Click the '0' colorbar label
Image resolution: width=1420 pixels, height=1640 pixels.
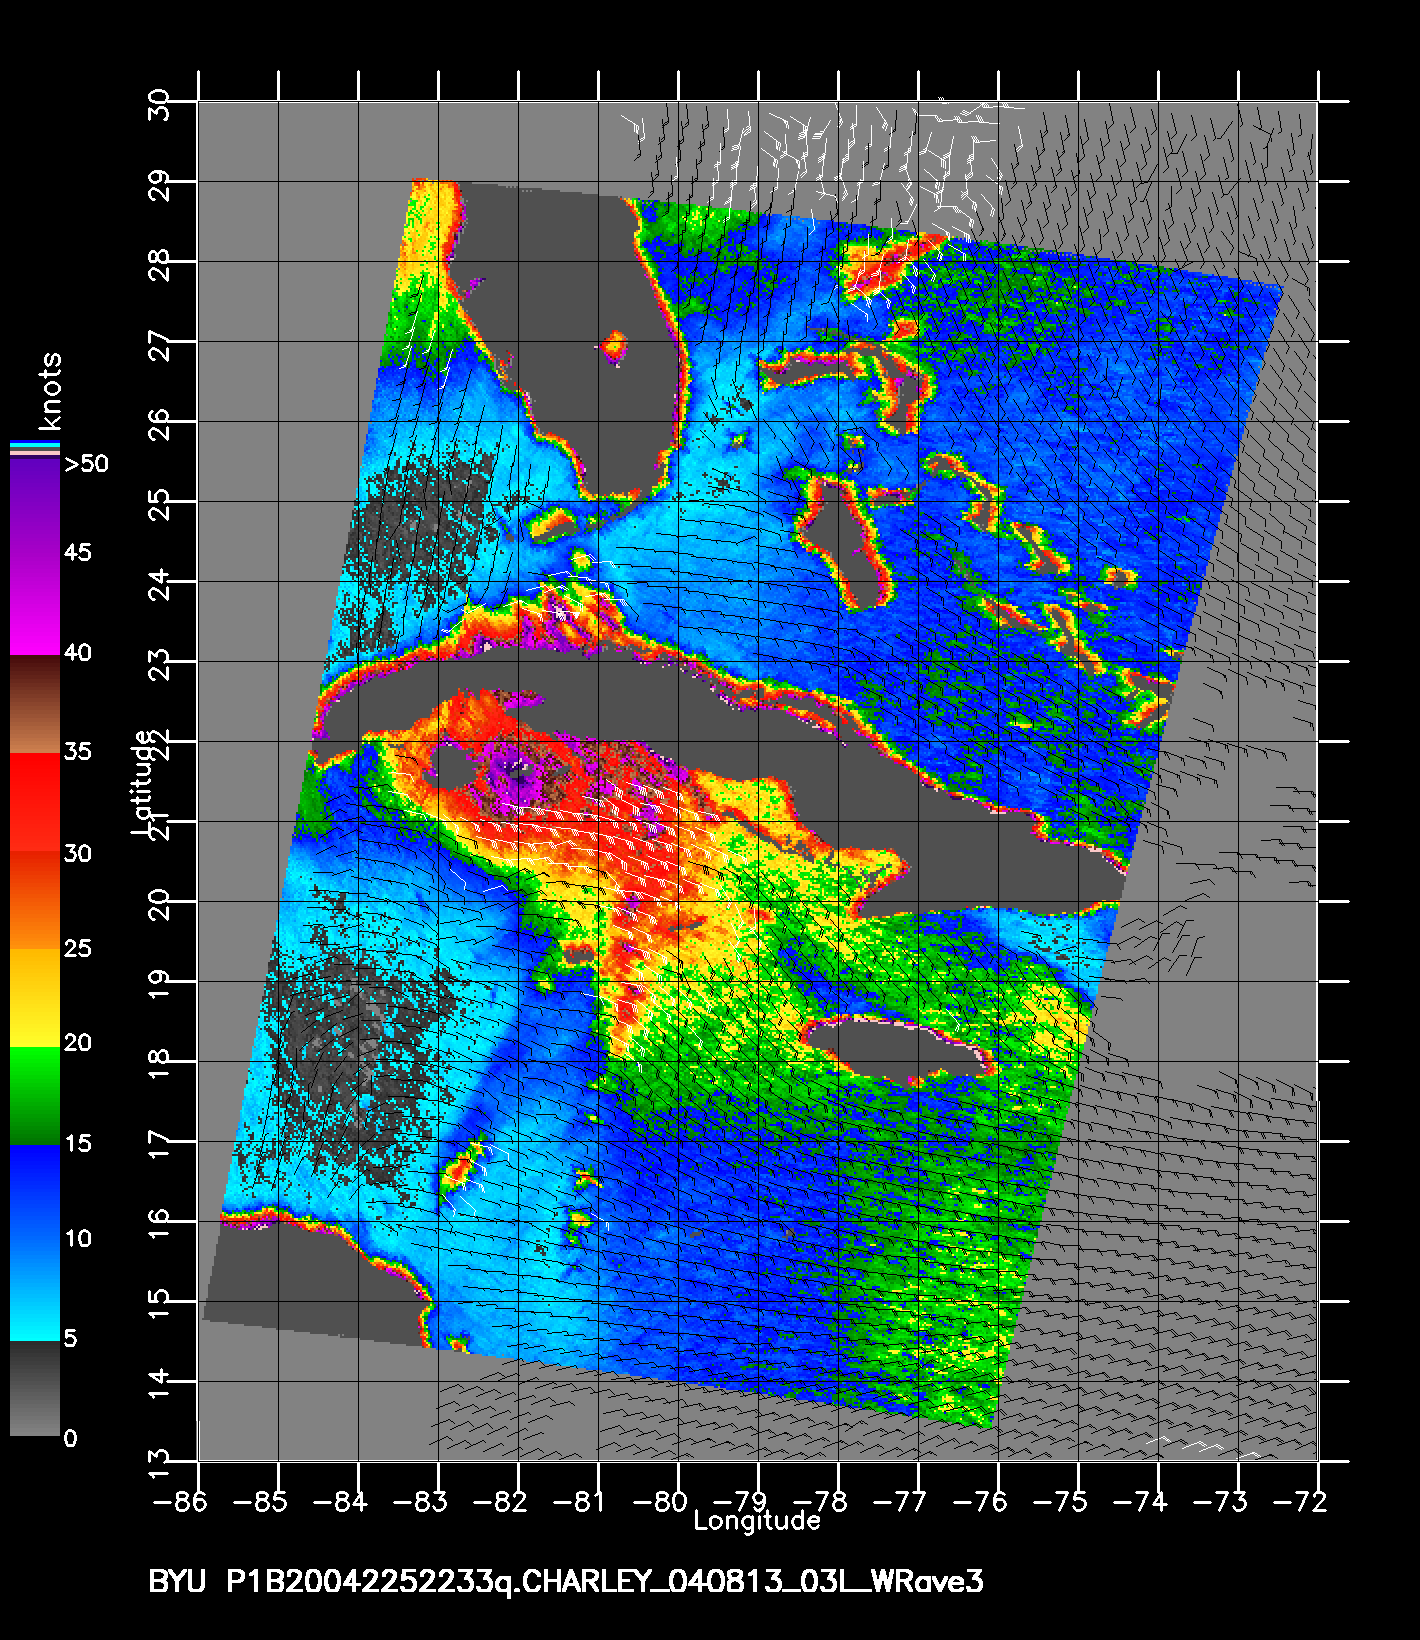pyautogui.click(x=70, y=1438)
